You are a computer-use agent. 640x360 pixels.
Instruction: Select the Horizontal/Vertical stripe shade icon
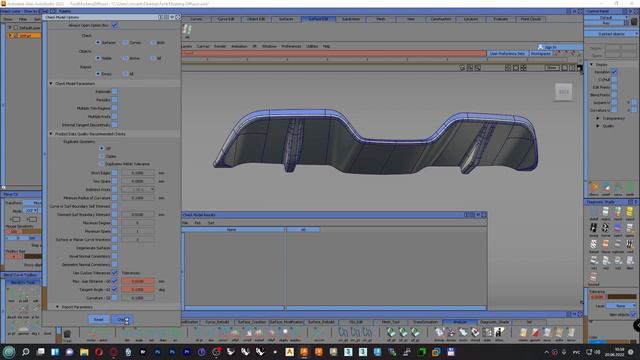click(x=606, y=229)
